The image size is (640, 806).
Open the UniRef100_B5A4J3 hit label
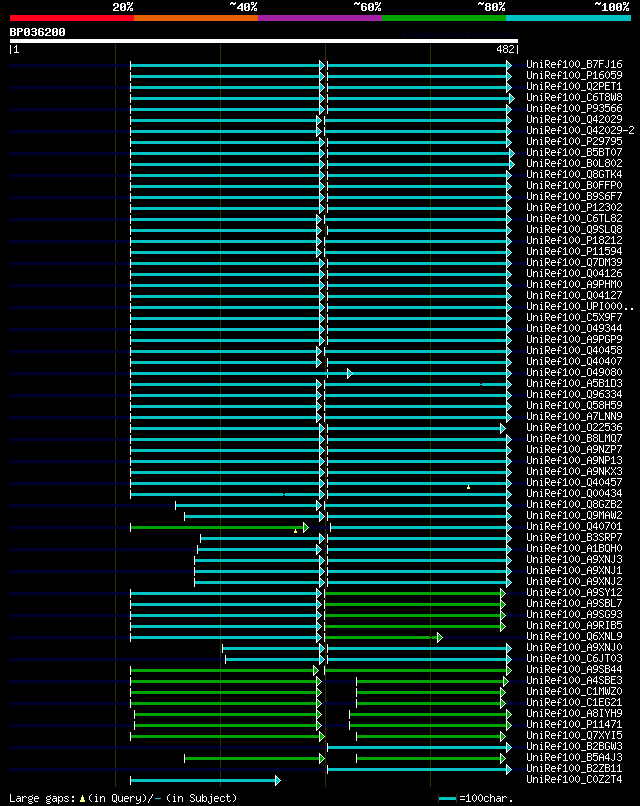[574, 757]
